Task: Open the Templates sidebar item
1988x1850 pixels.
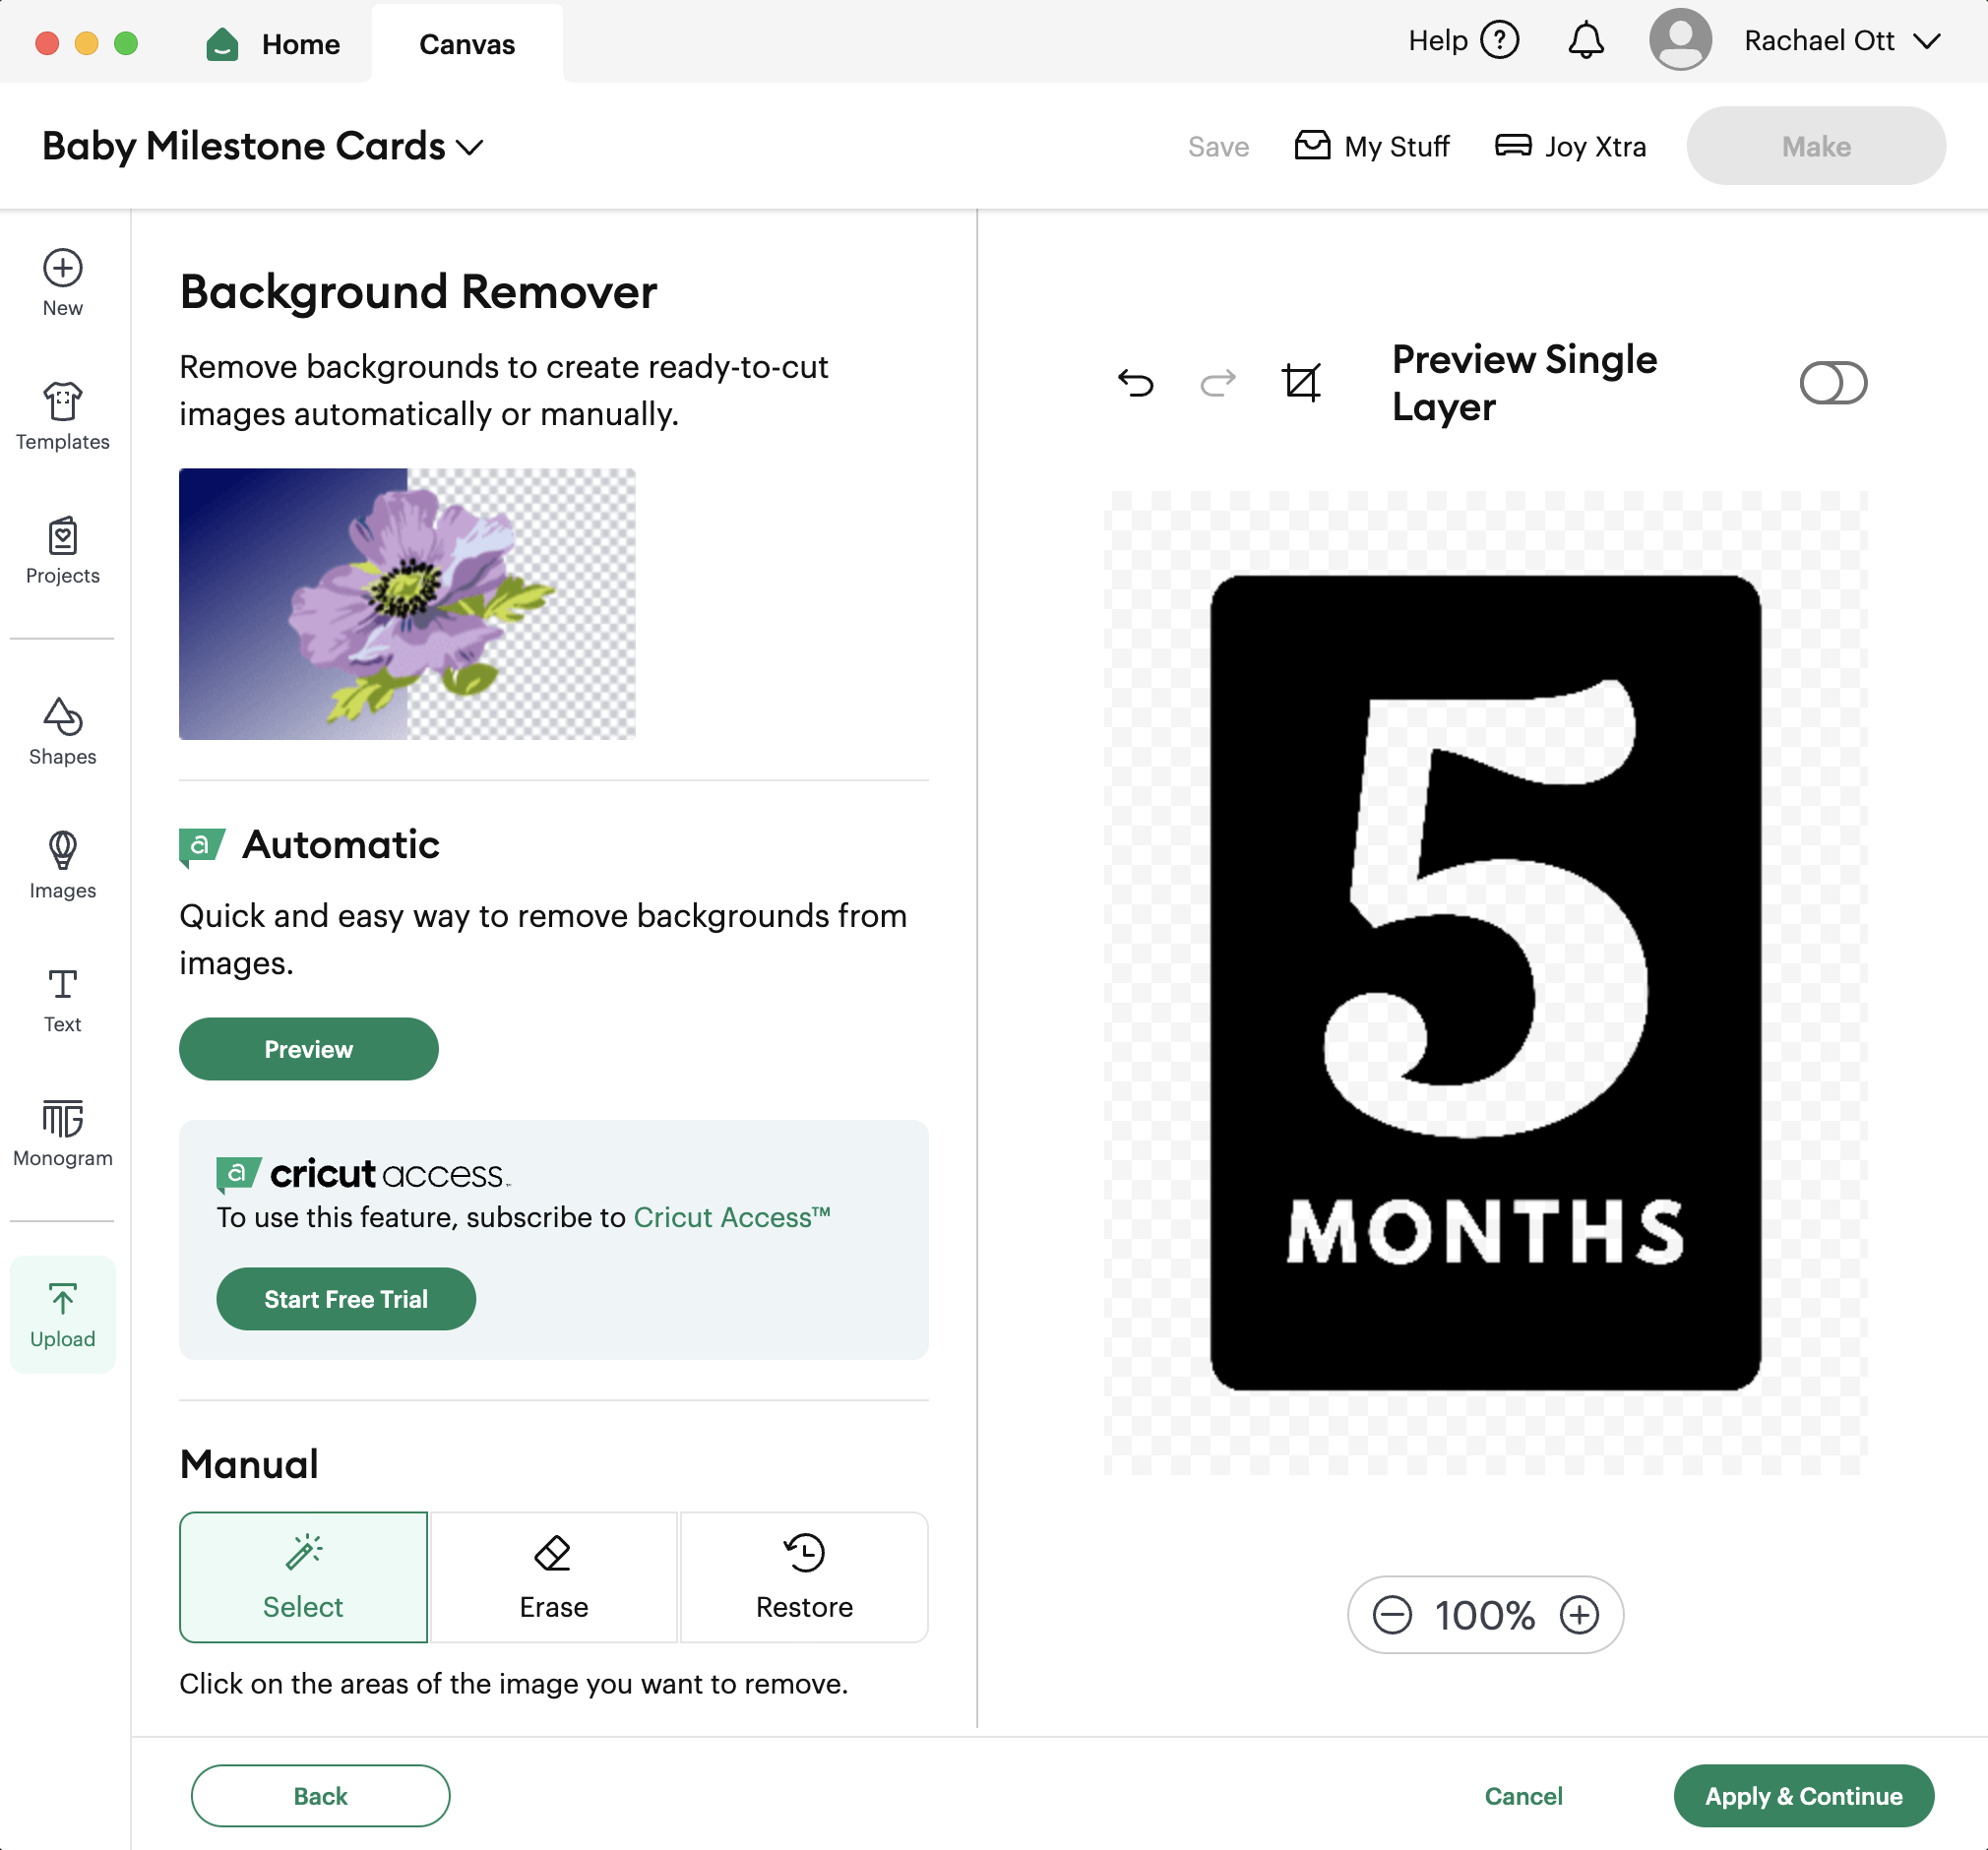Action: click(62, 416)
